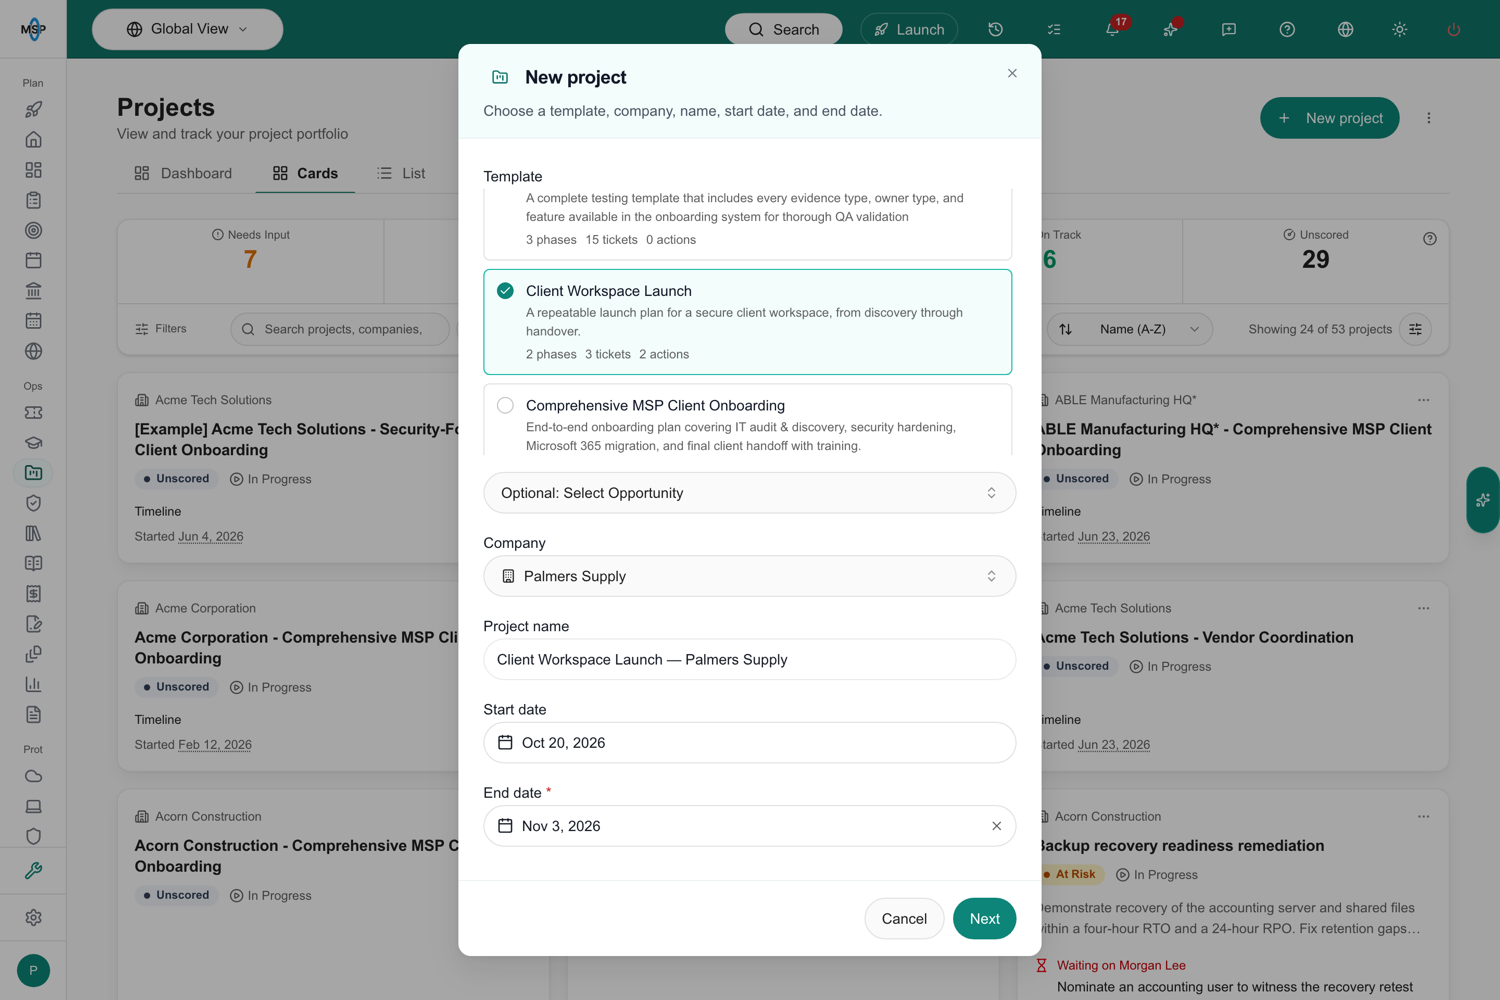Open the notifications bell with 17 badge
This screenshot has height=1000, width=1500.
[x=1113, y=29]
